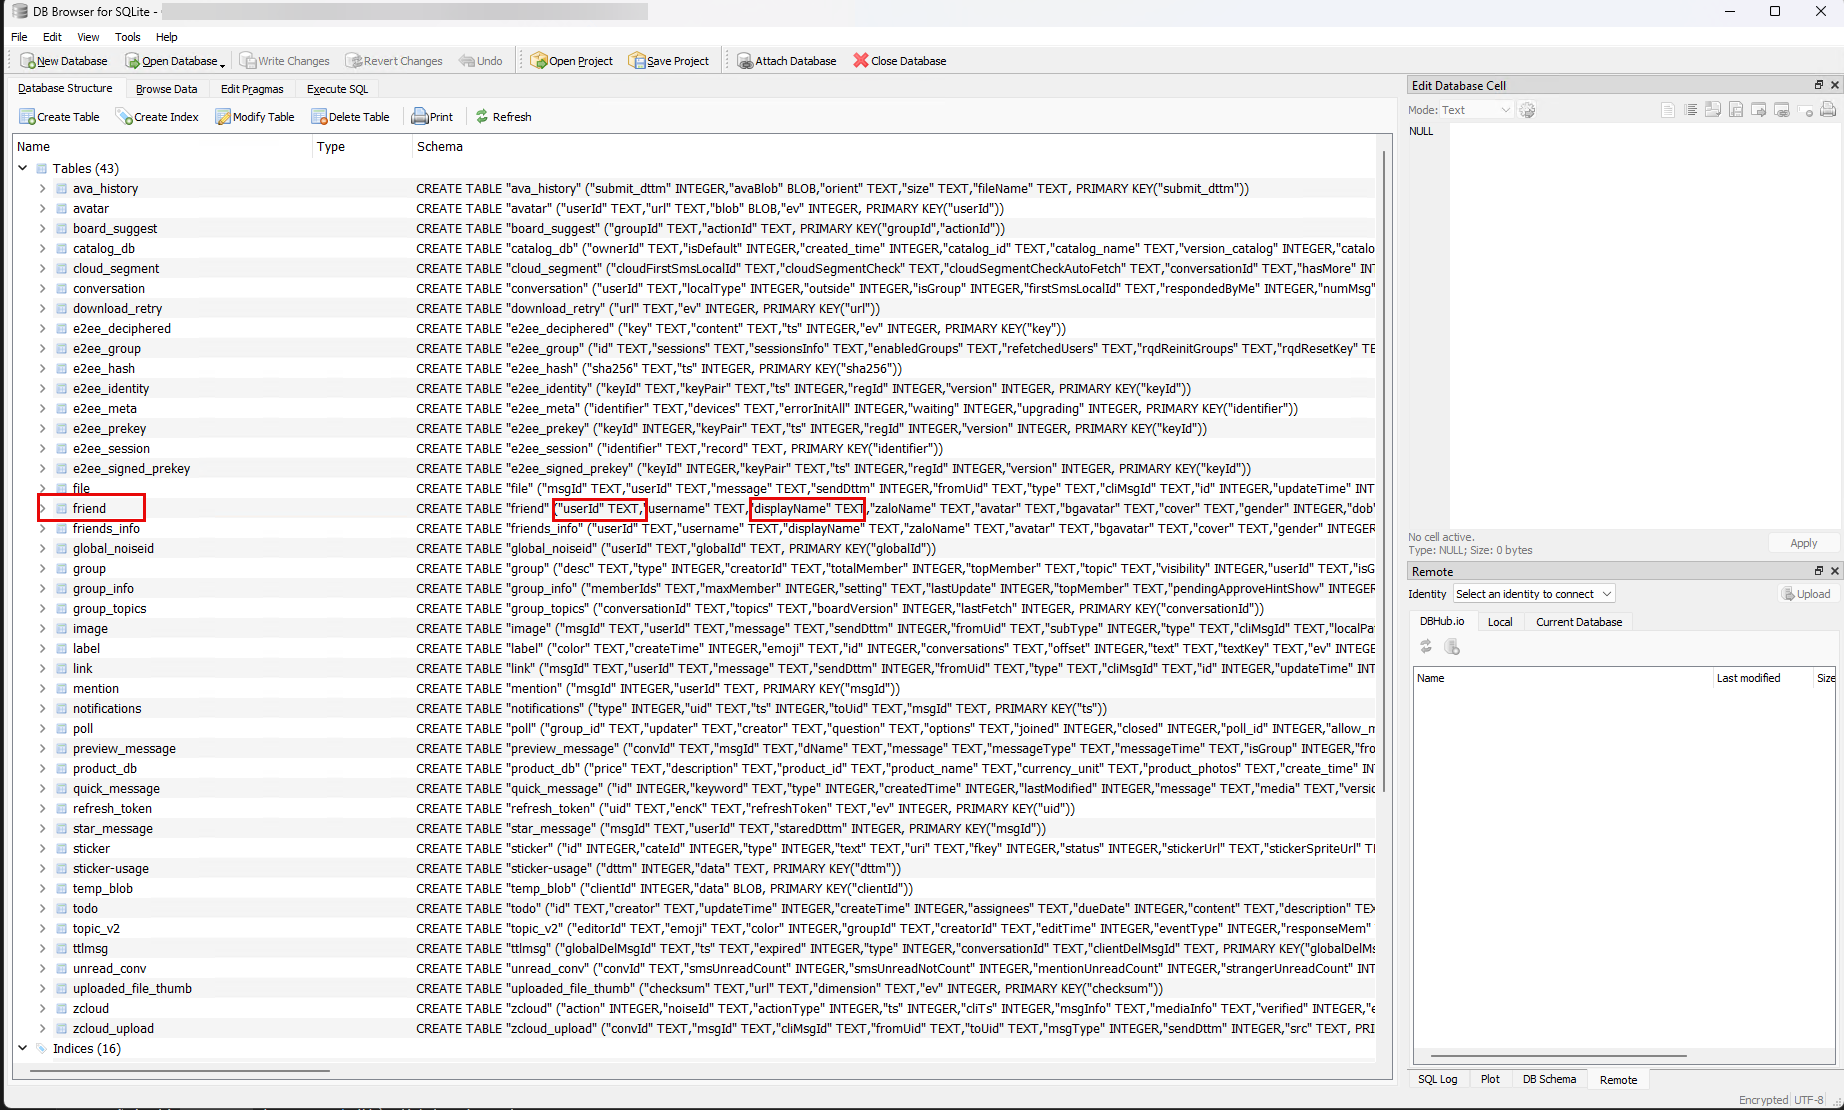Click Write Changes toolbar button
The image size is (1844, 1110).
coord(284,61)
